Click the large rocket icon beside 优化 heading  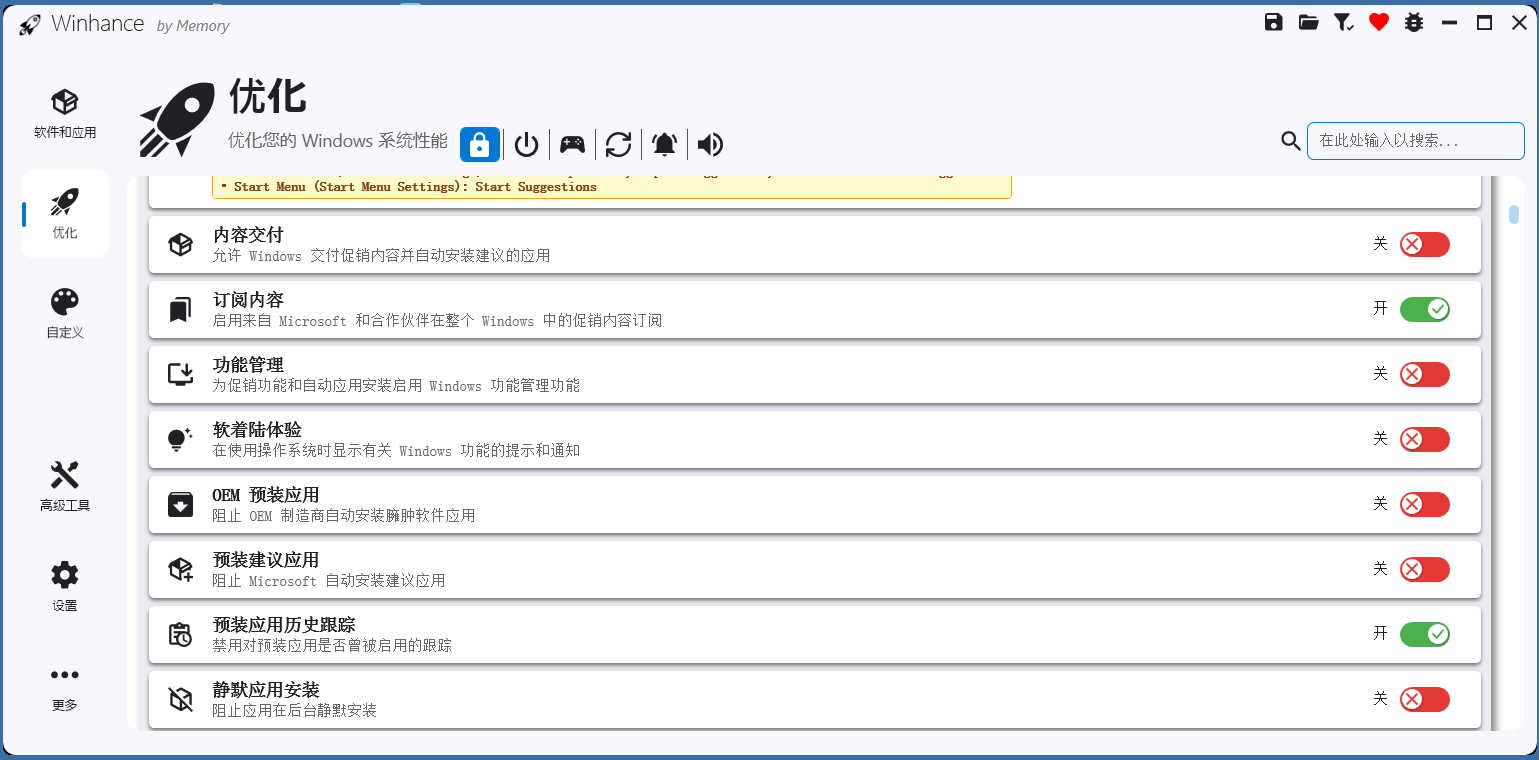pos(177,120)
